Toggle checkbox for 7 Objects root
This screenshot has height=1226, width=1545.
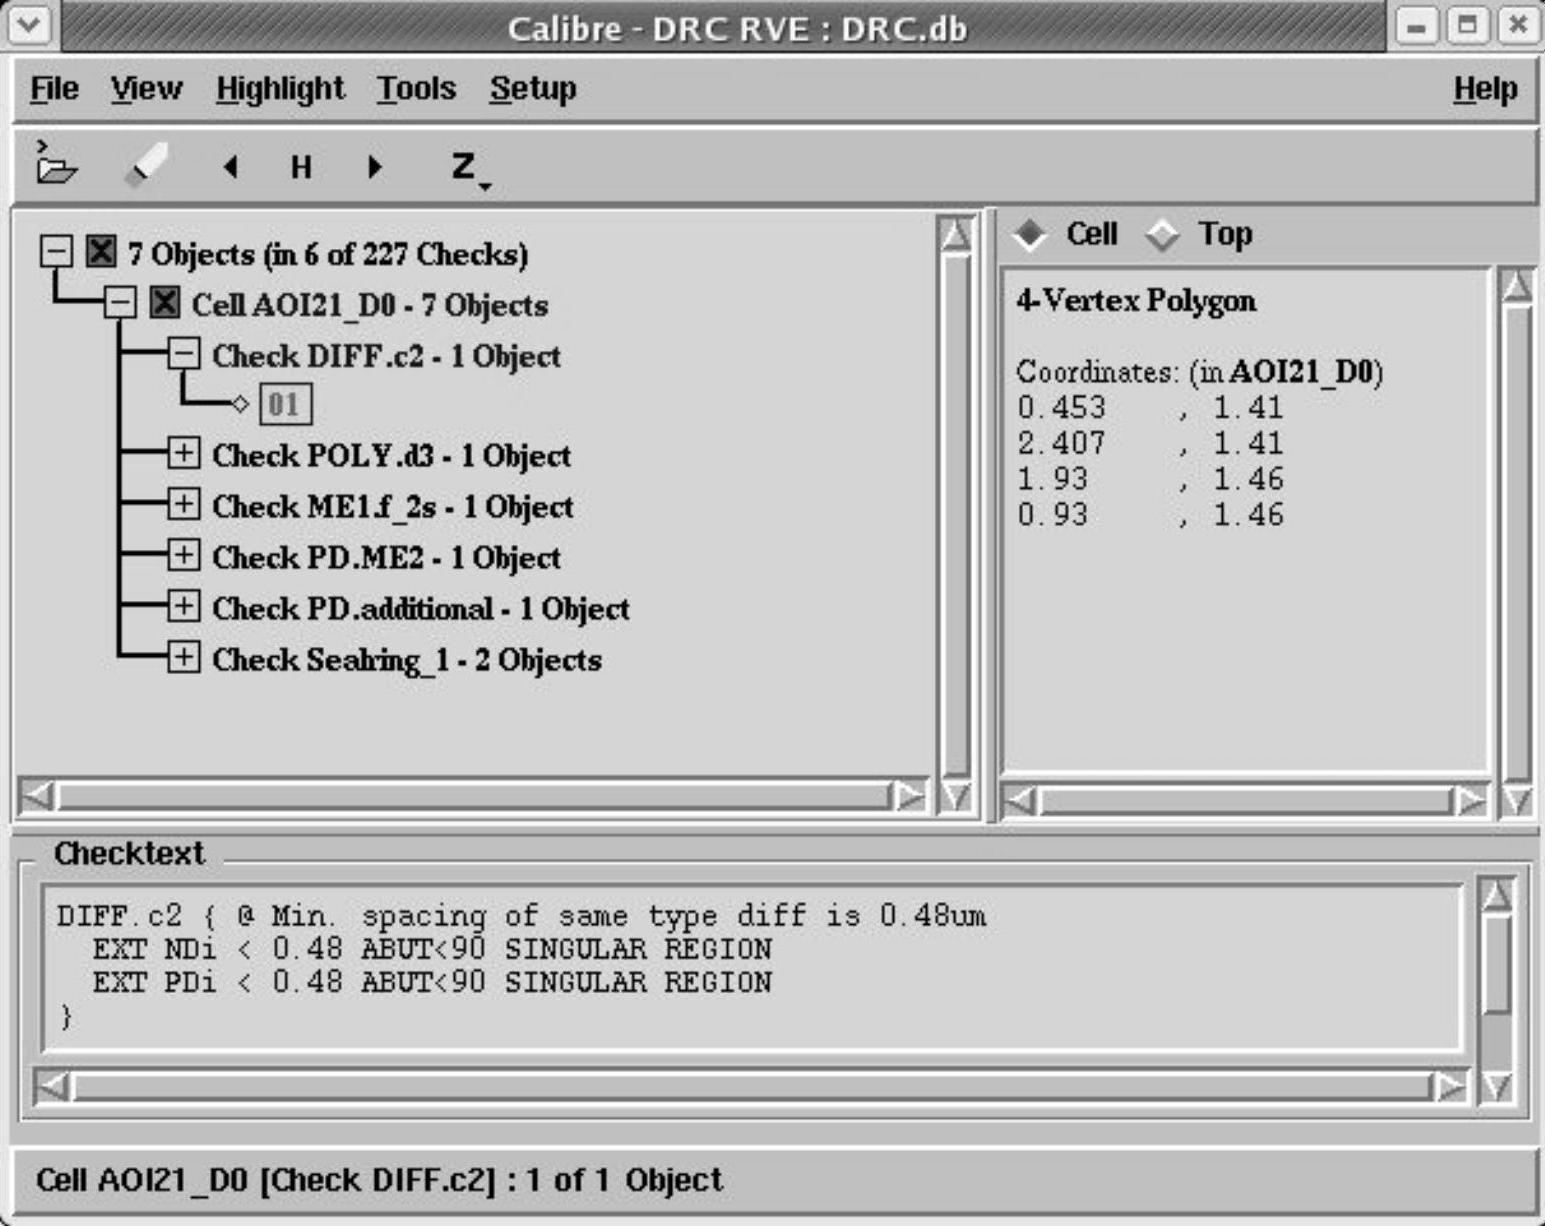tap(101, 251)
